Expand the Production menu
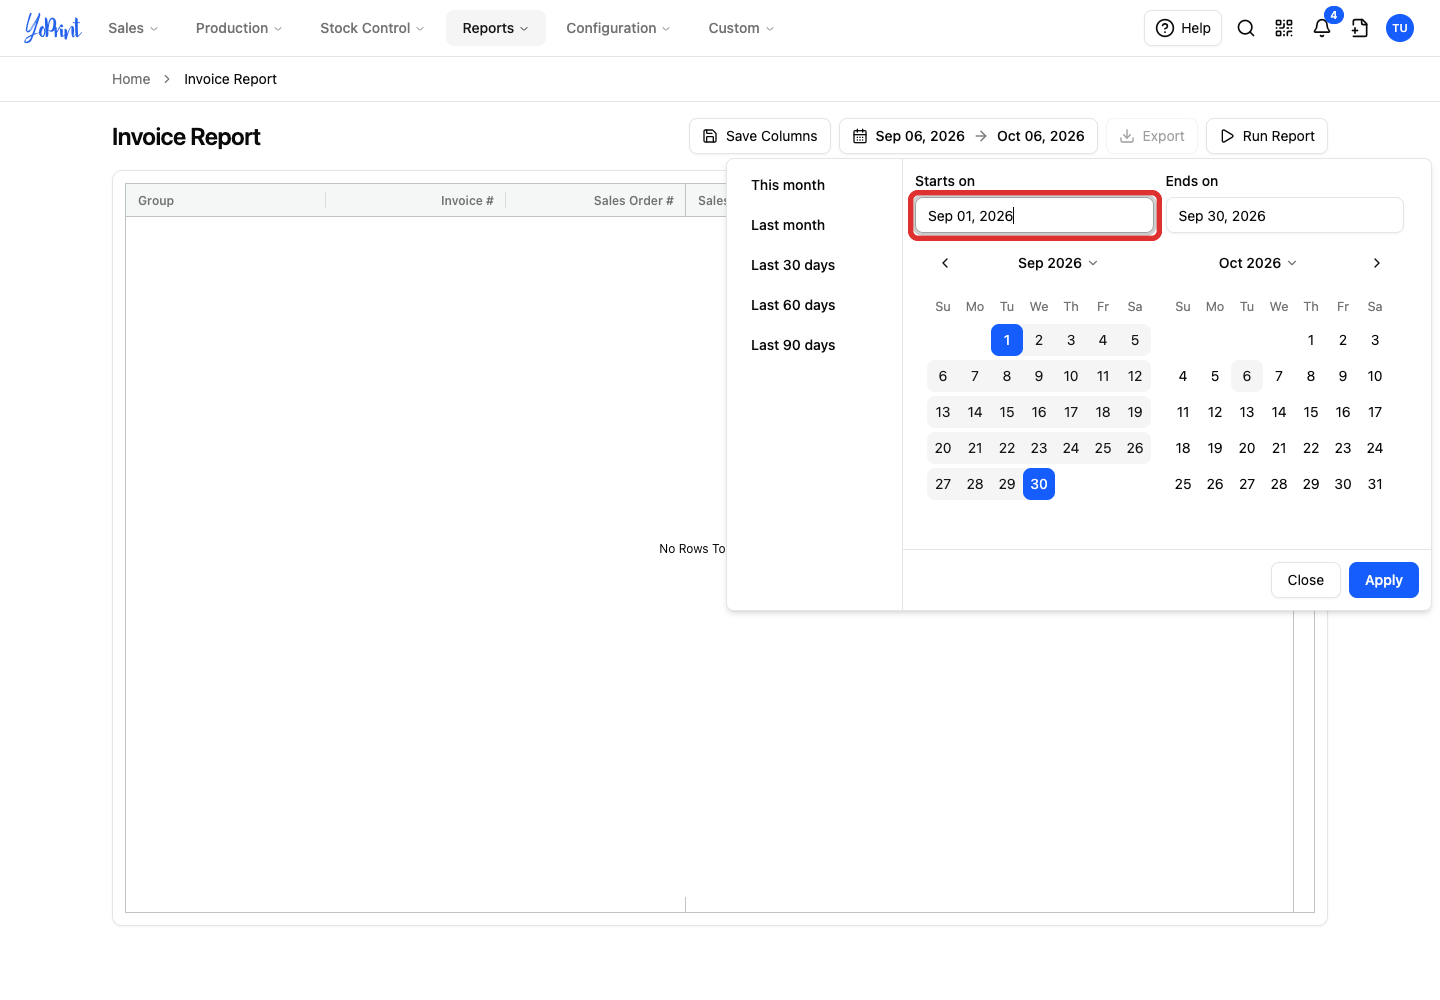The width and height of the screenshot is (1440, 1000). point(239,28)
